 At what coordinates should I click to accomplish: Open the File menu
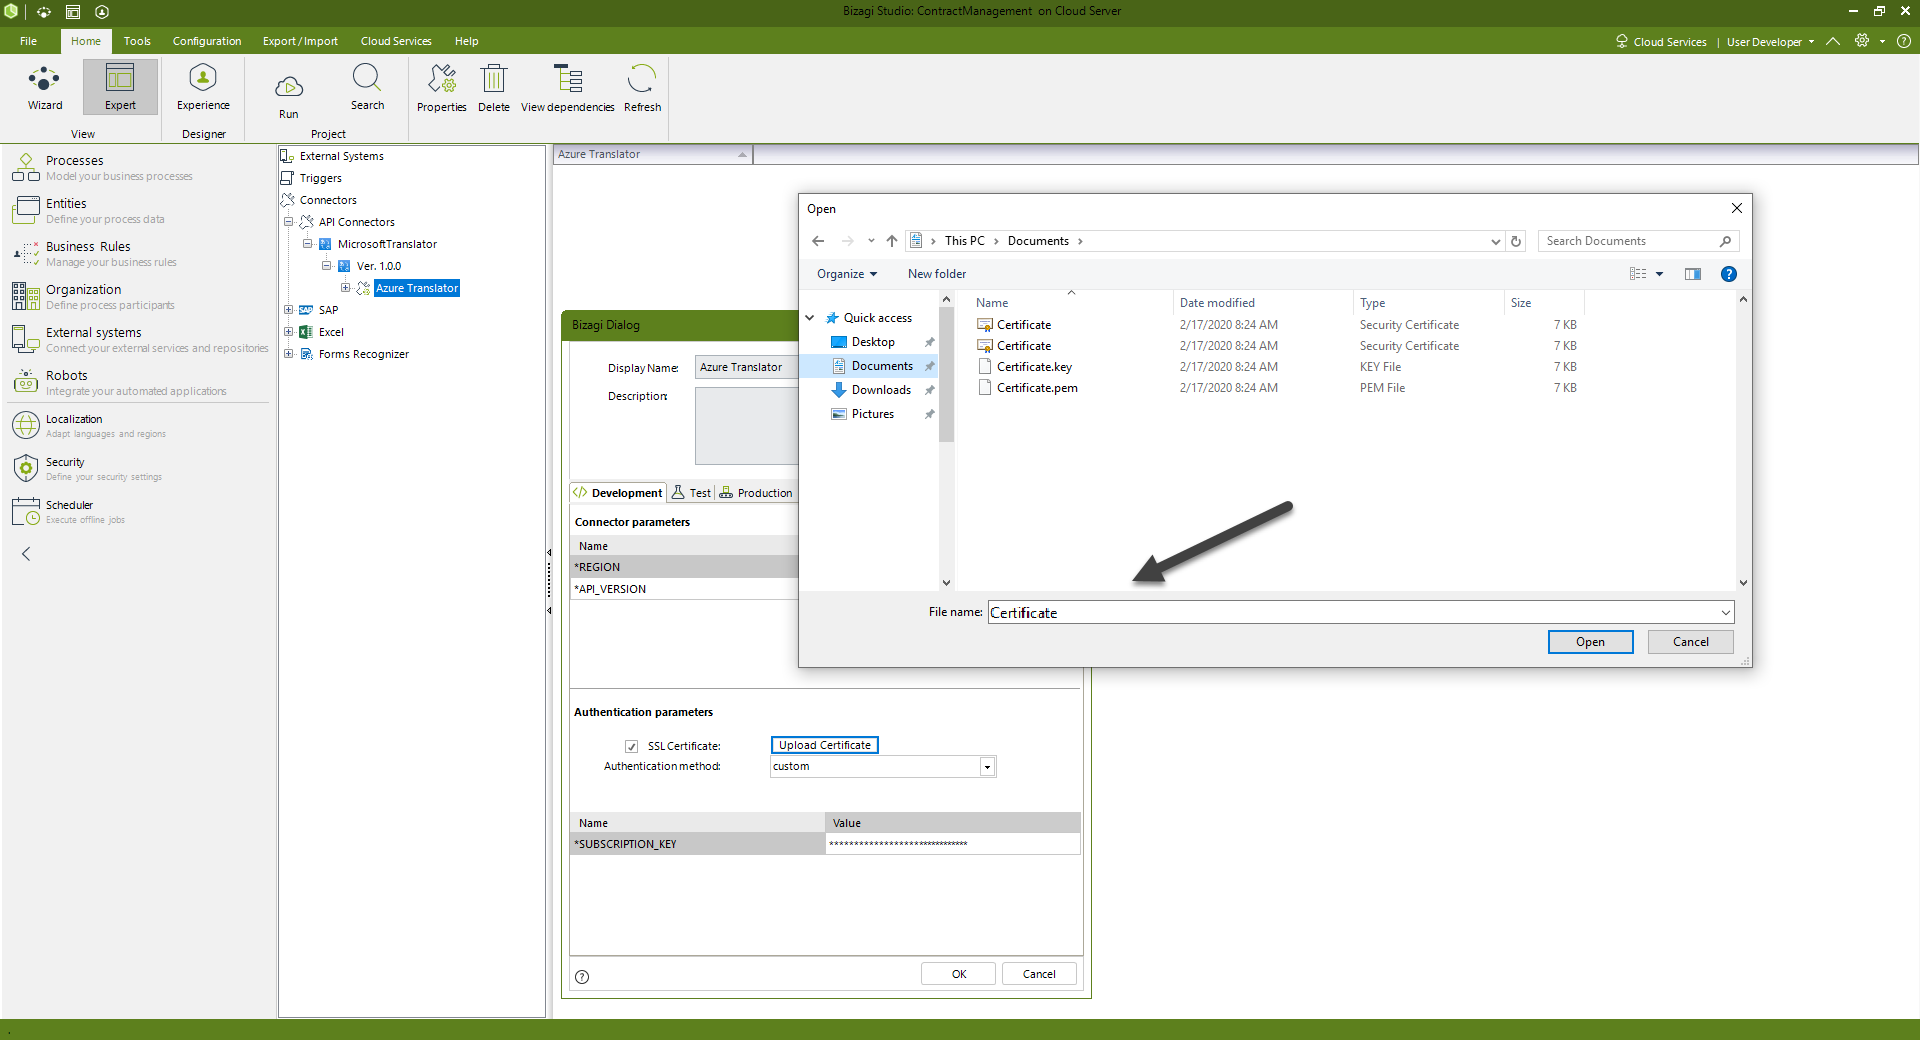pyautogui.click(x=28, y=41)
